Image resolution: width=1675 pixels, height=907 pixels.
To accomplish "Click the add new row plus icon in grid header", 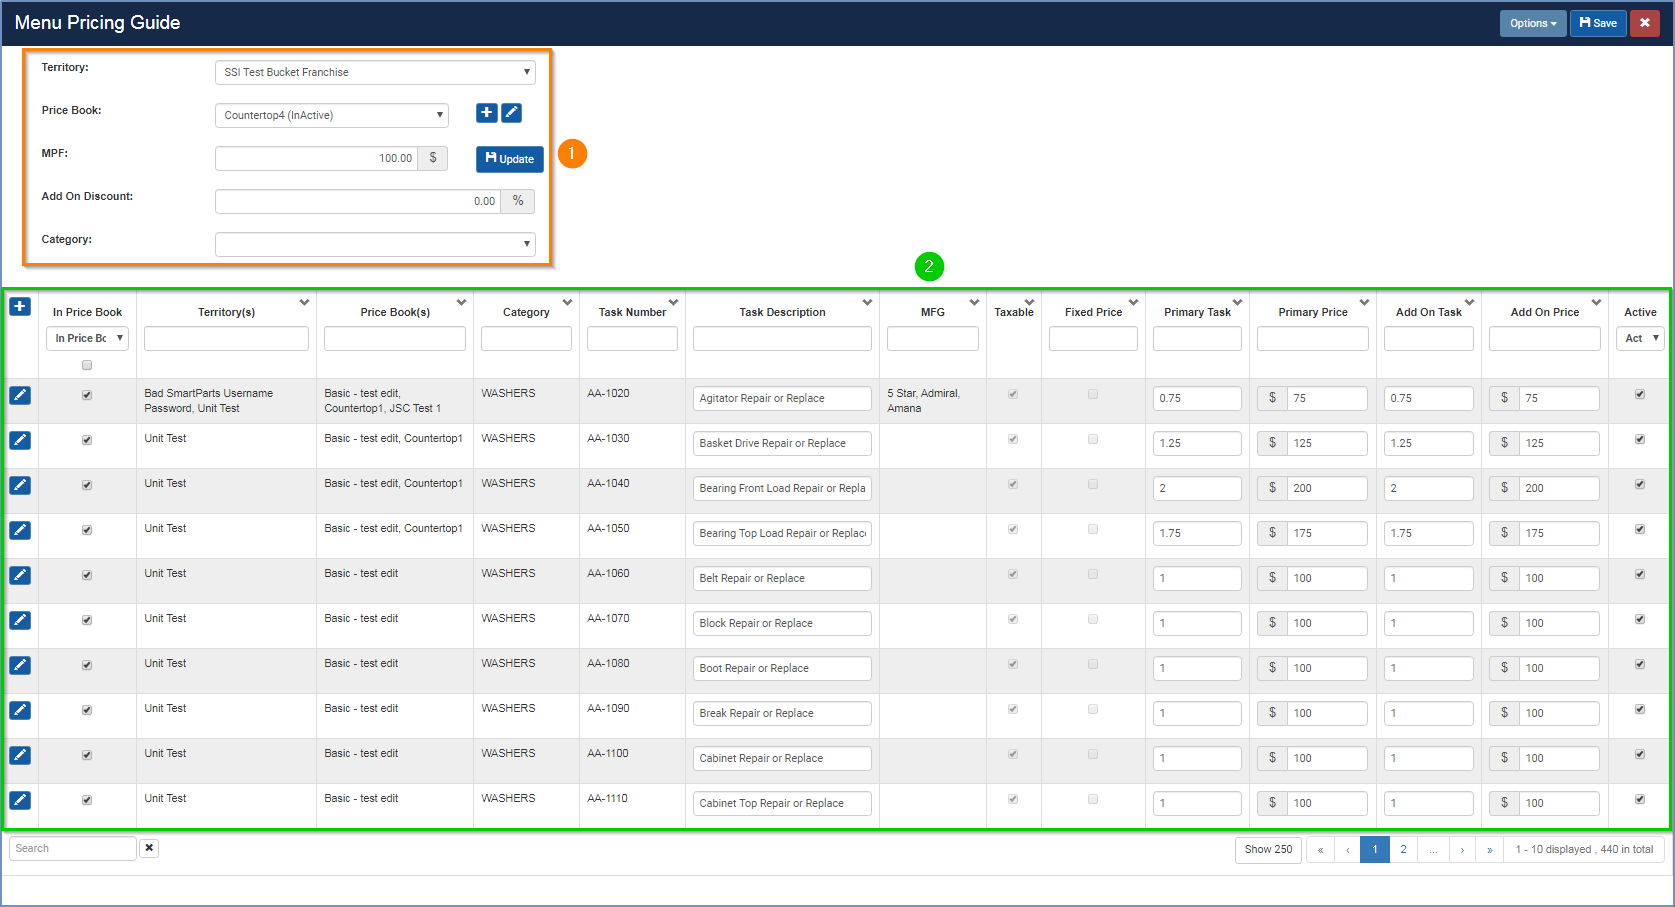I will (20, 306).
